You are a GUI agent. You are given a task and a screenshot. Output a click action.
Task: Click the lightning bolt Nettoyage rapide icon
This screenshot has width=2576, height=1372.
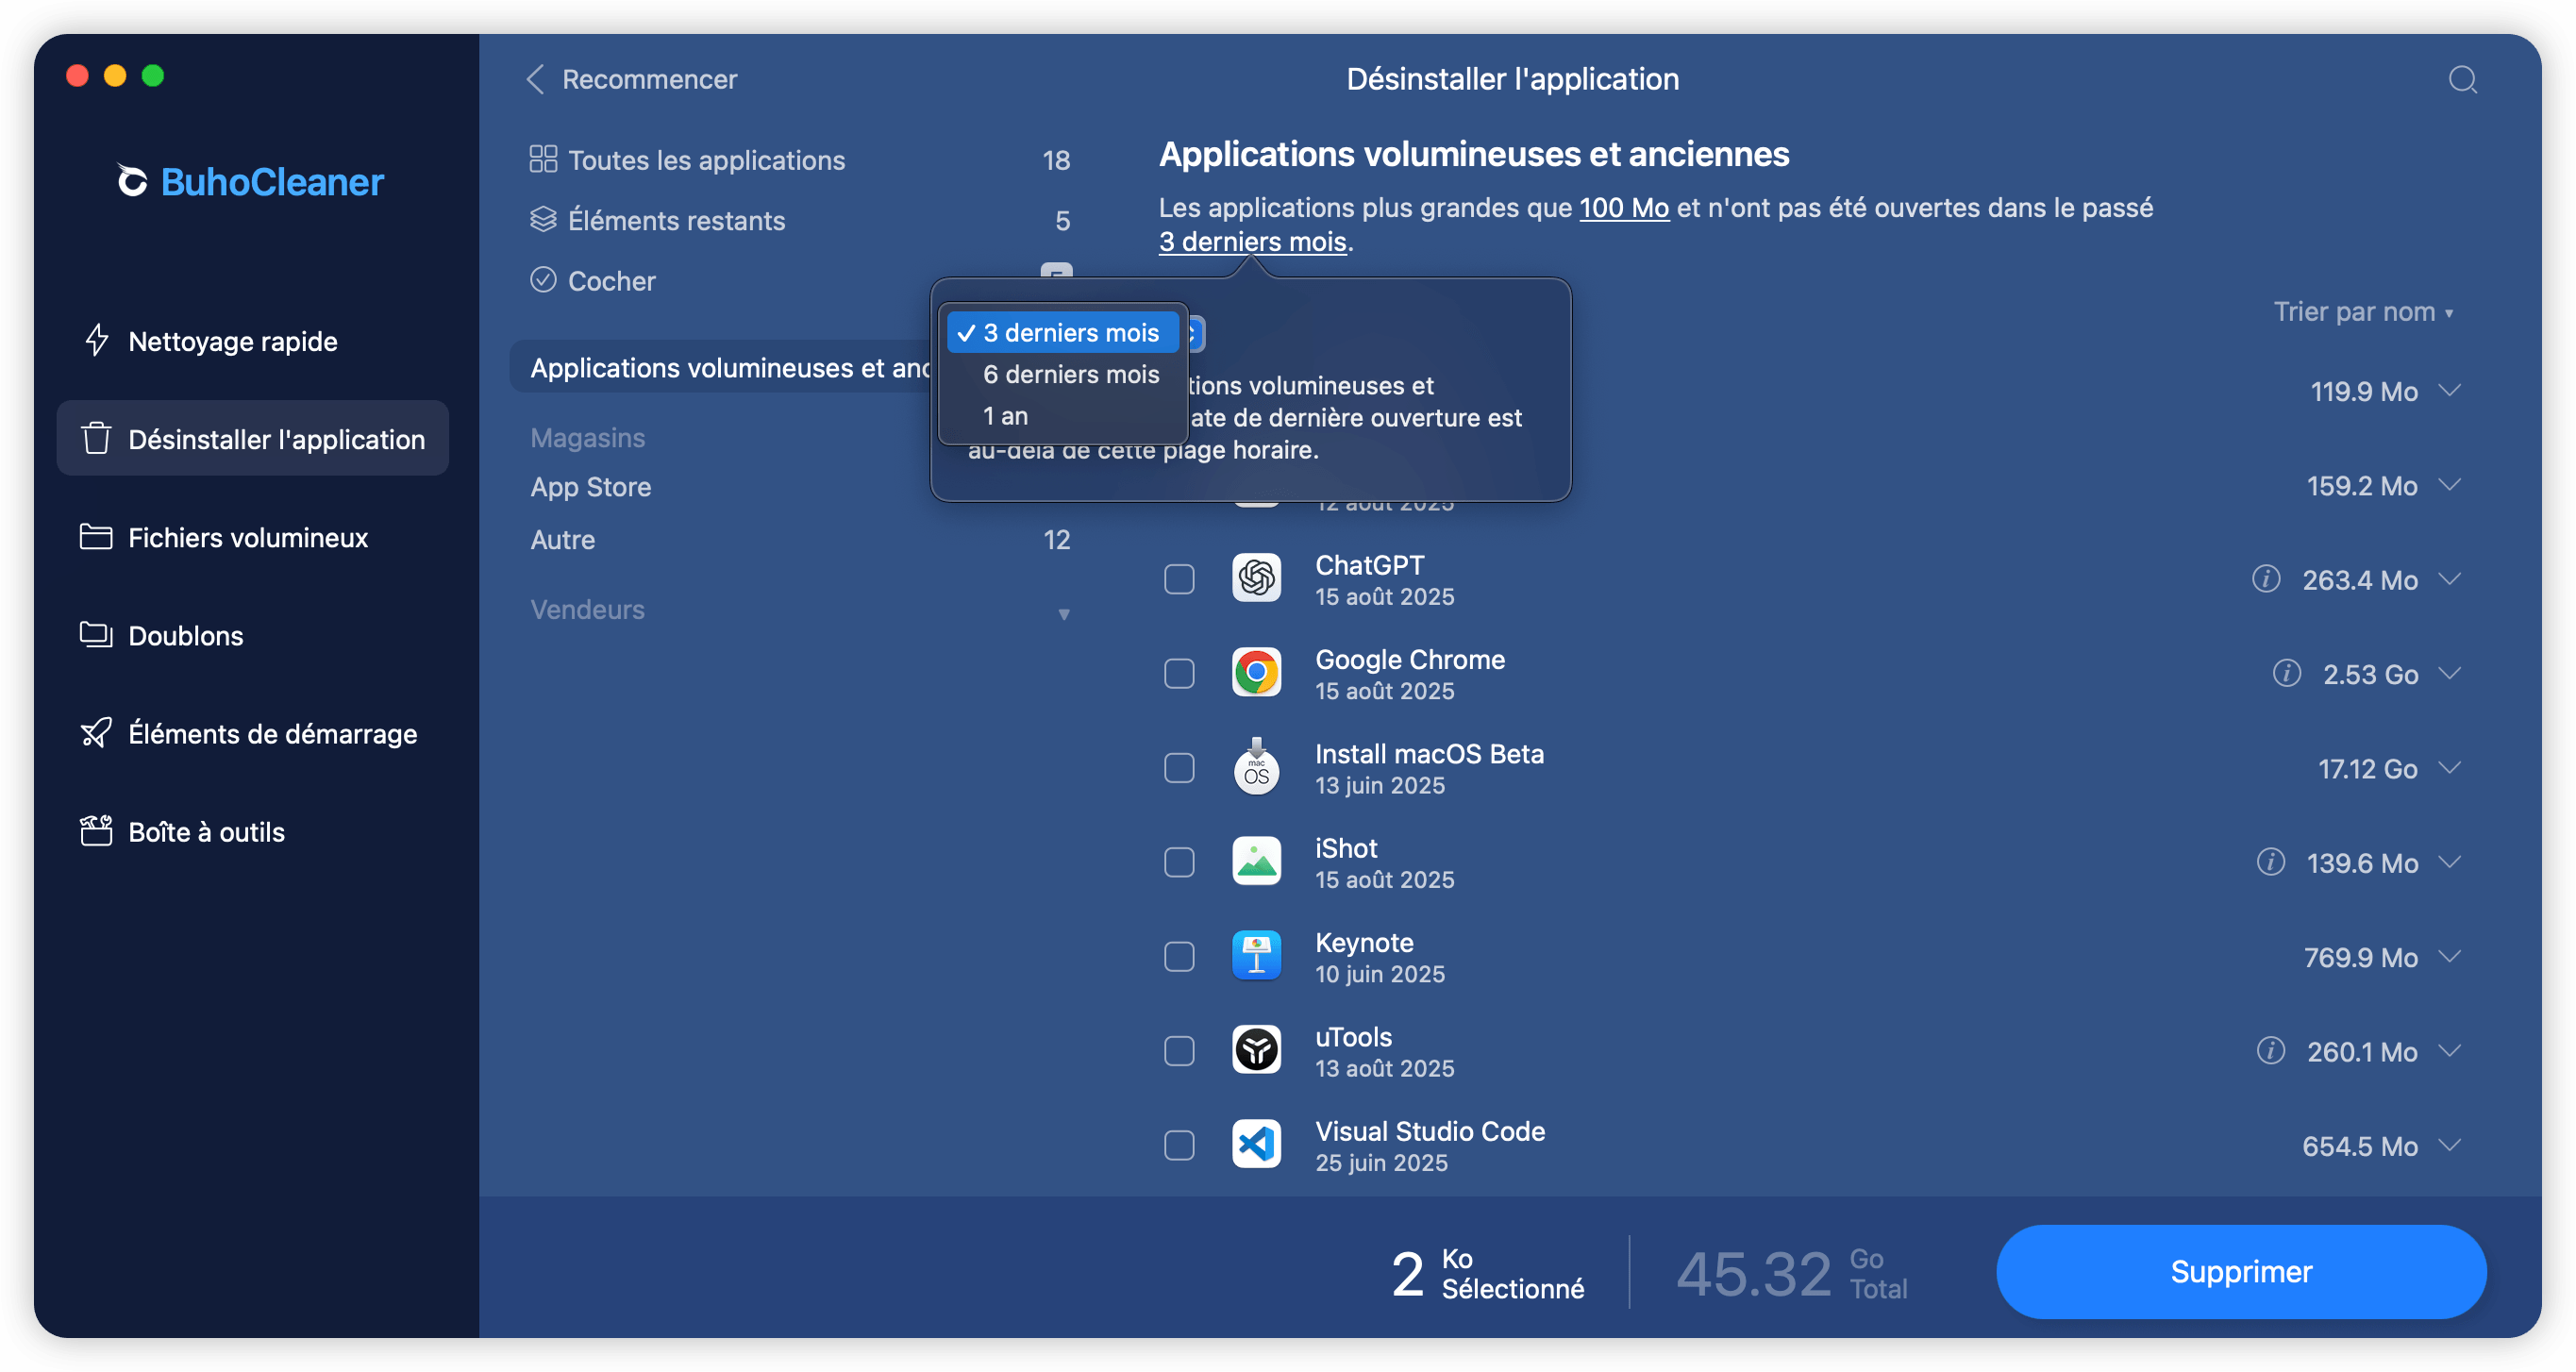pos(96,340)
